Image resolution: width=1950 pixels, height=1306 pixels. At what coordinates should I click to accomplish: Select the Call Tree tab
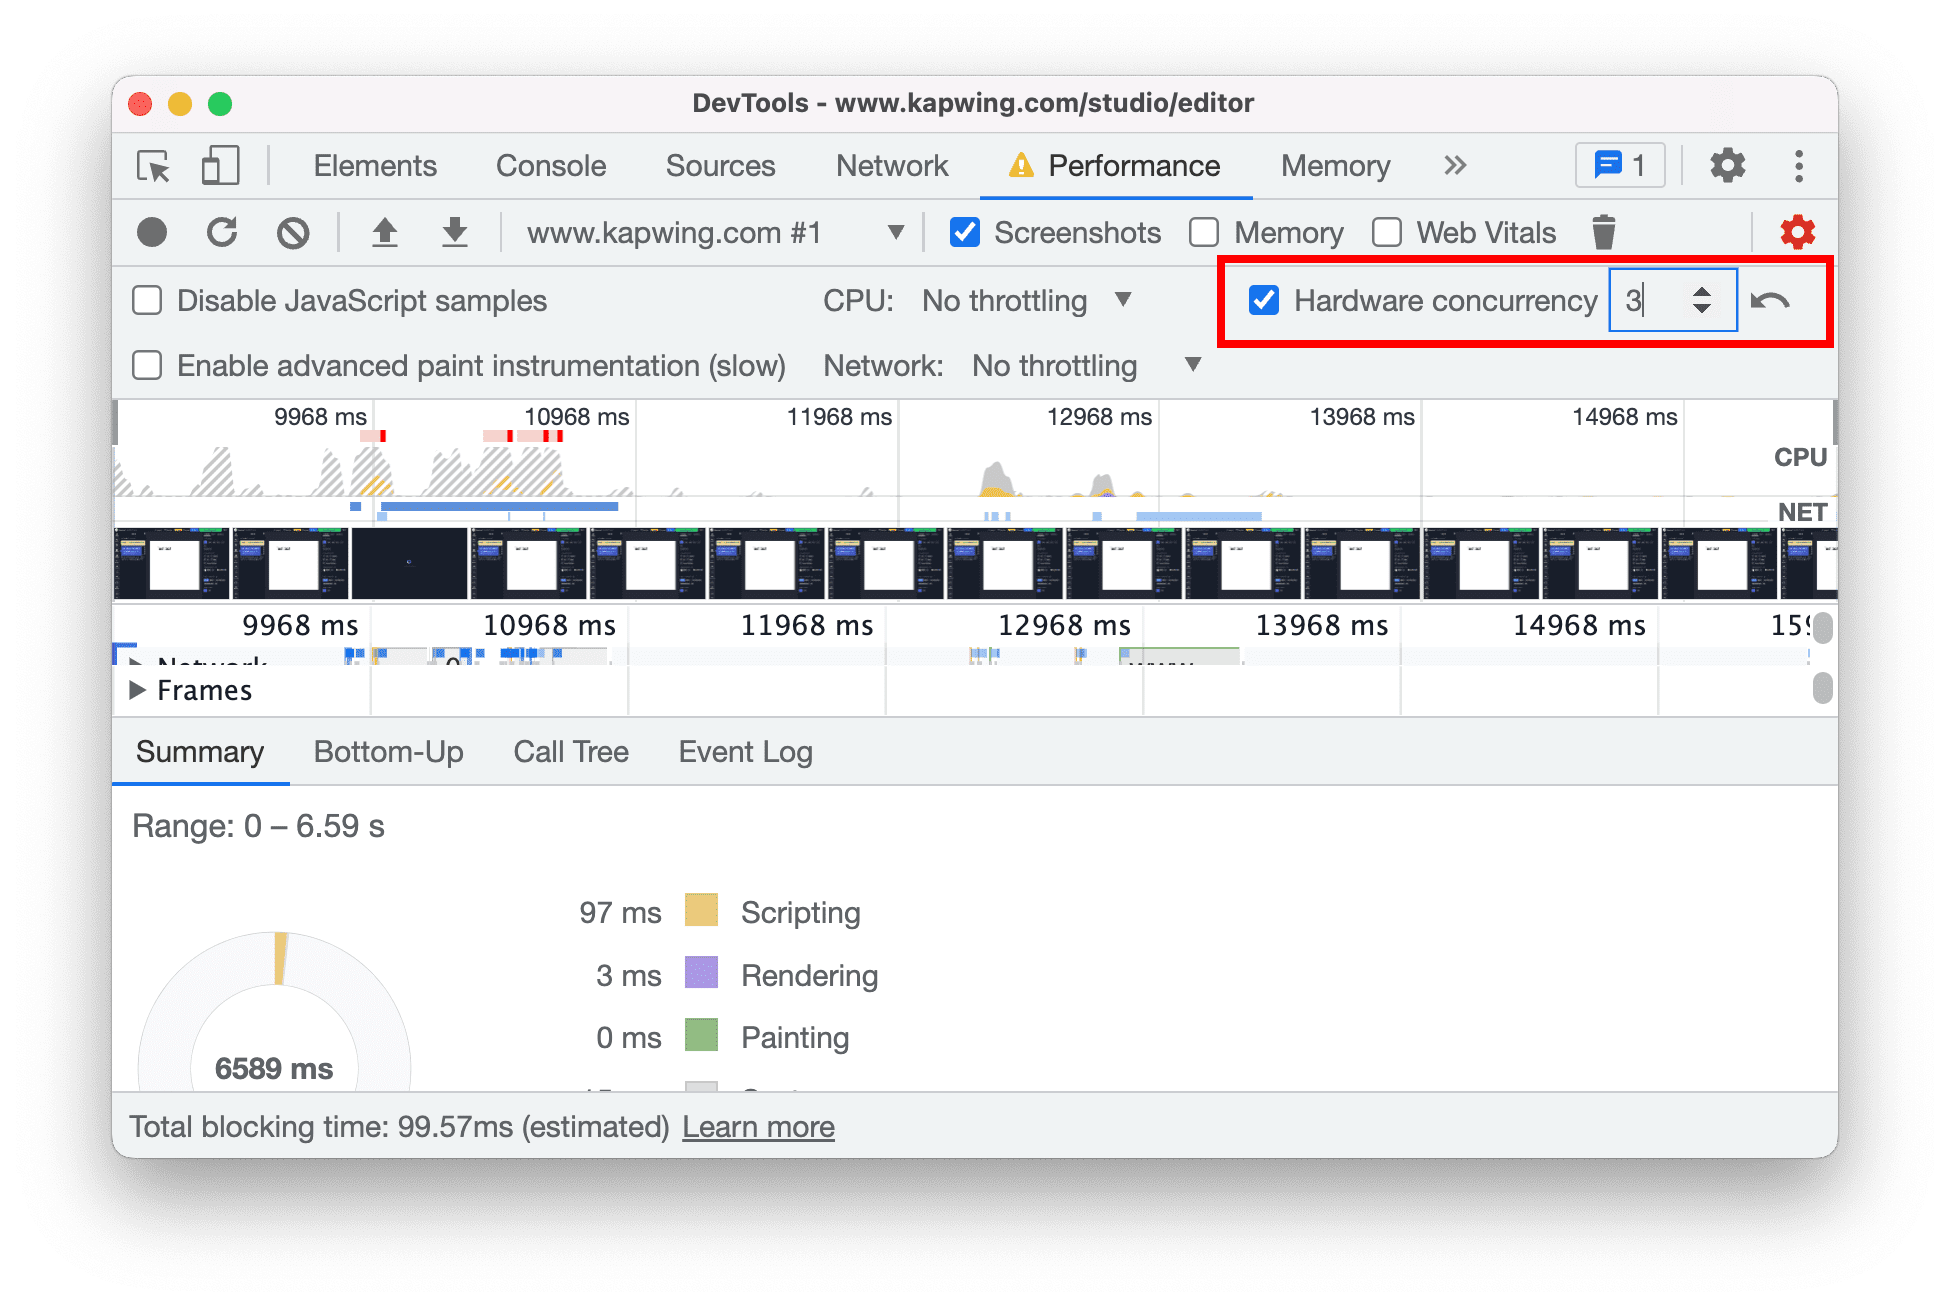[x=571, y=754]
